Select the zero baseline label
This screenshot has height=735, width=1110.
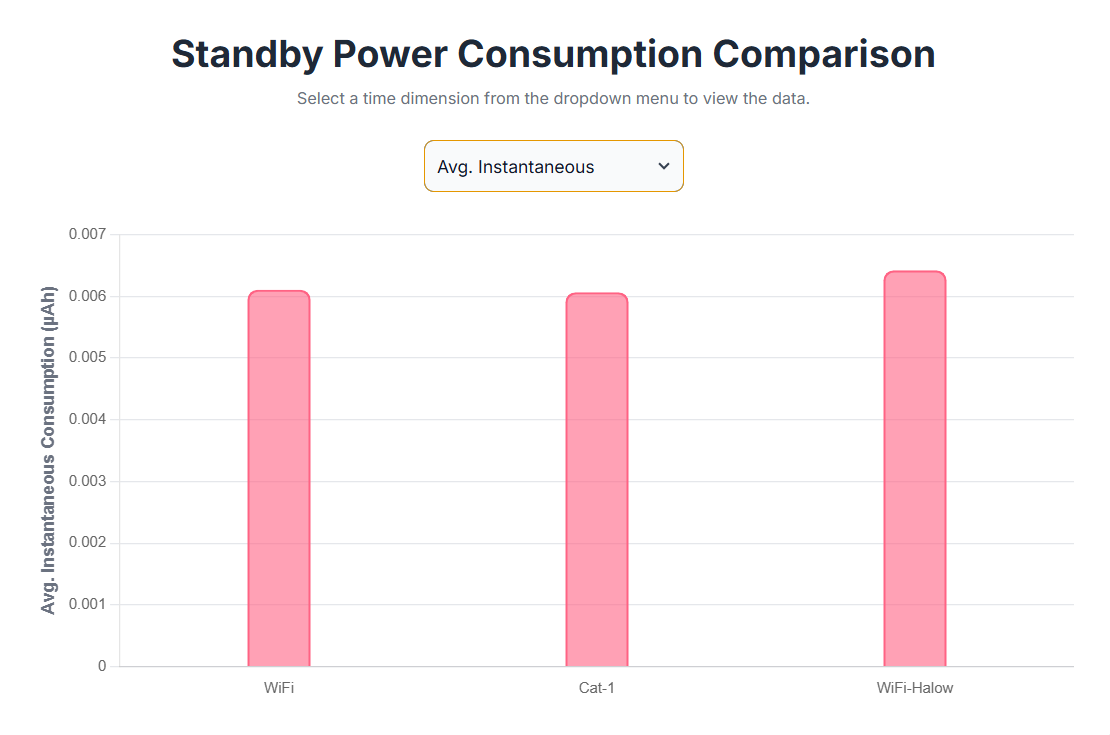pos(100,664)
